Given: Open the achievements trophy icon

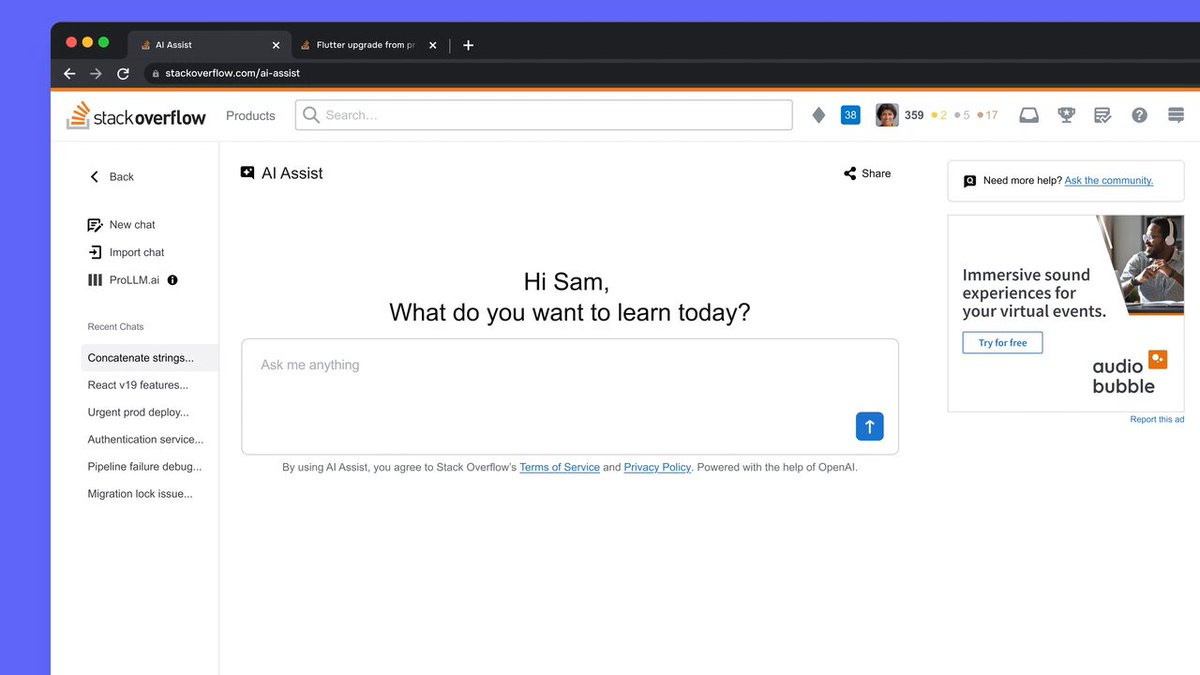Looking at the screenshot, I should tap(1066, 115).
